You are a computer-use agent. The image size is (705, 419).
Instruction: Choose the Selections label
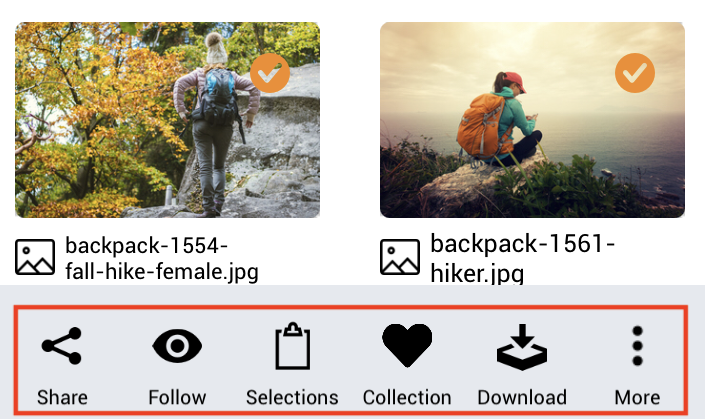pos(292,397)
